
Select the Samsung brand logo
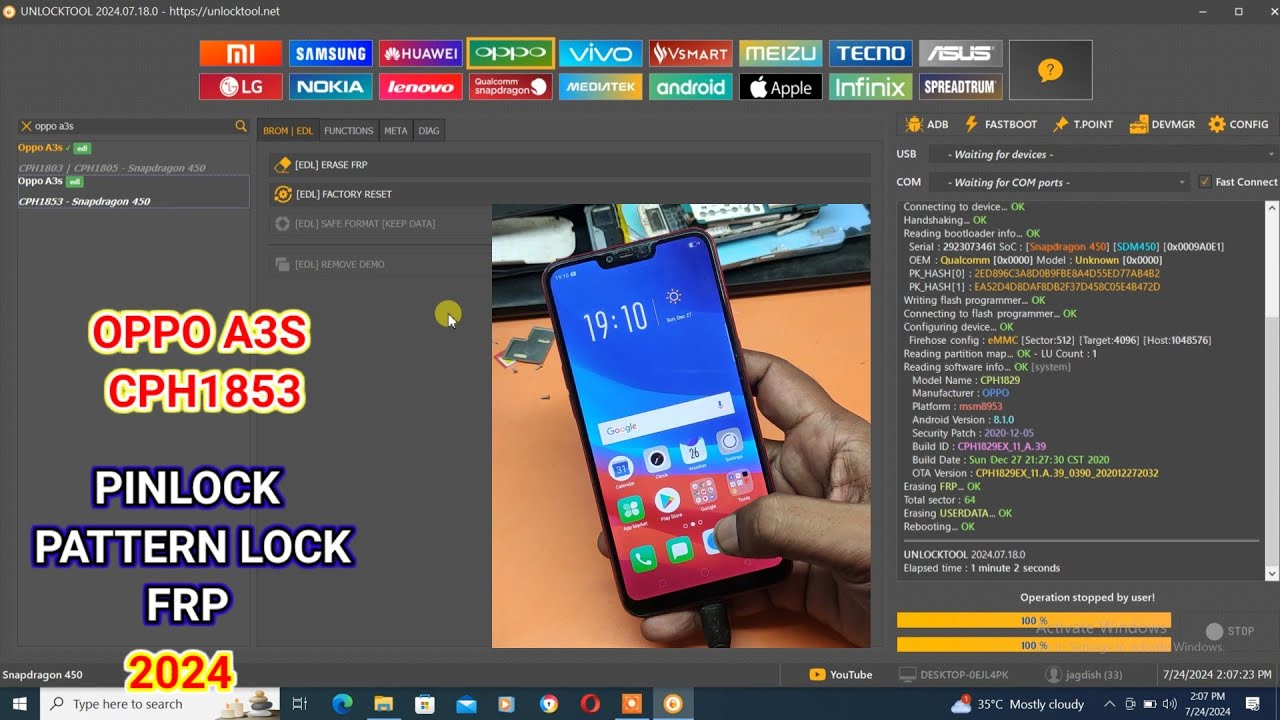pyautogui.click(x=330, y=53)
